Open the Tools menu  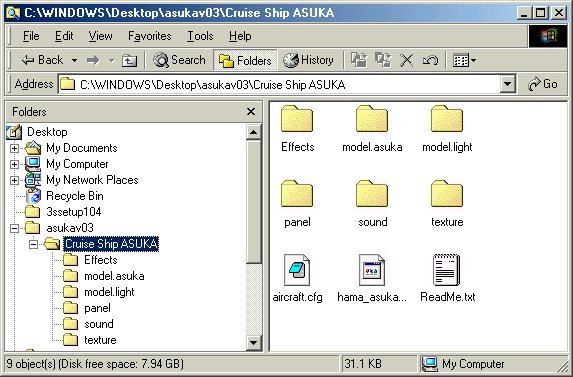click(200, 36)
